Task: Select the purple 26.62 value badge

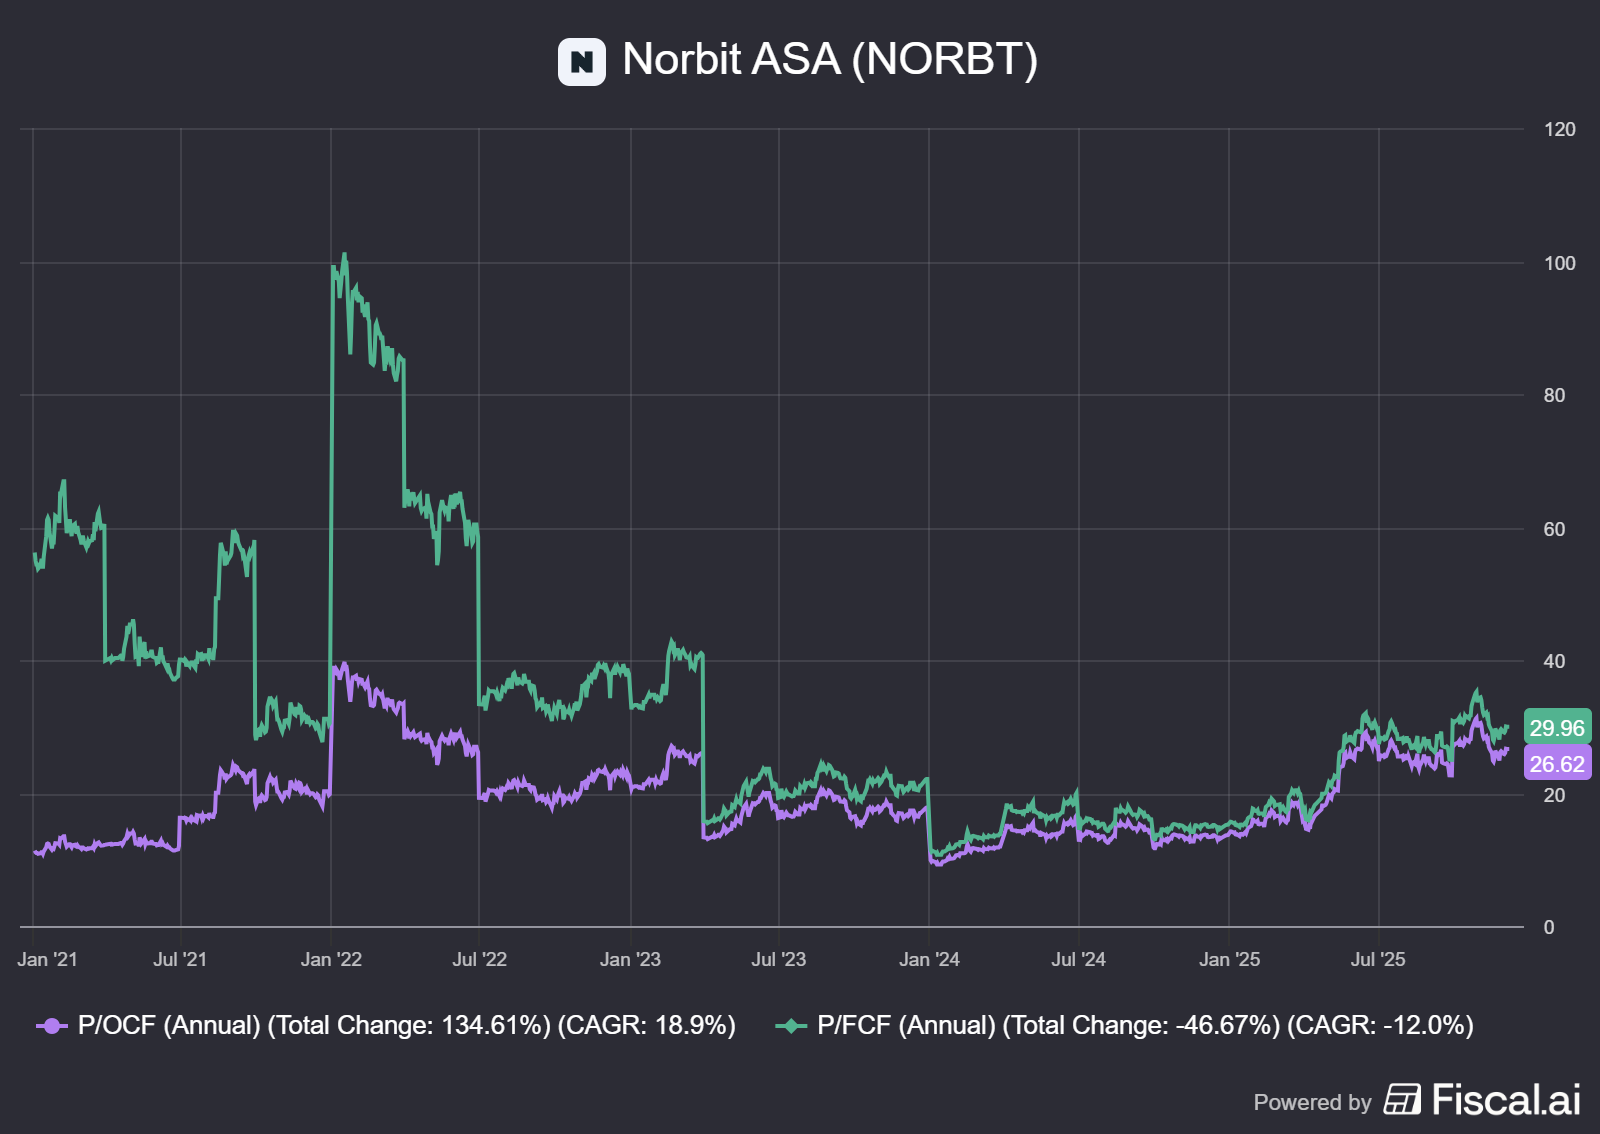Action: pyautogui.click(x=1559, y=764)
